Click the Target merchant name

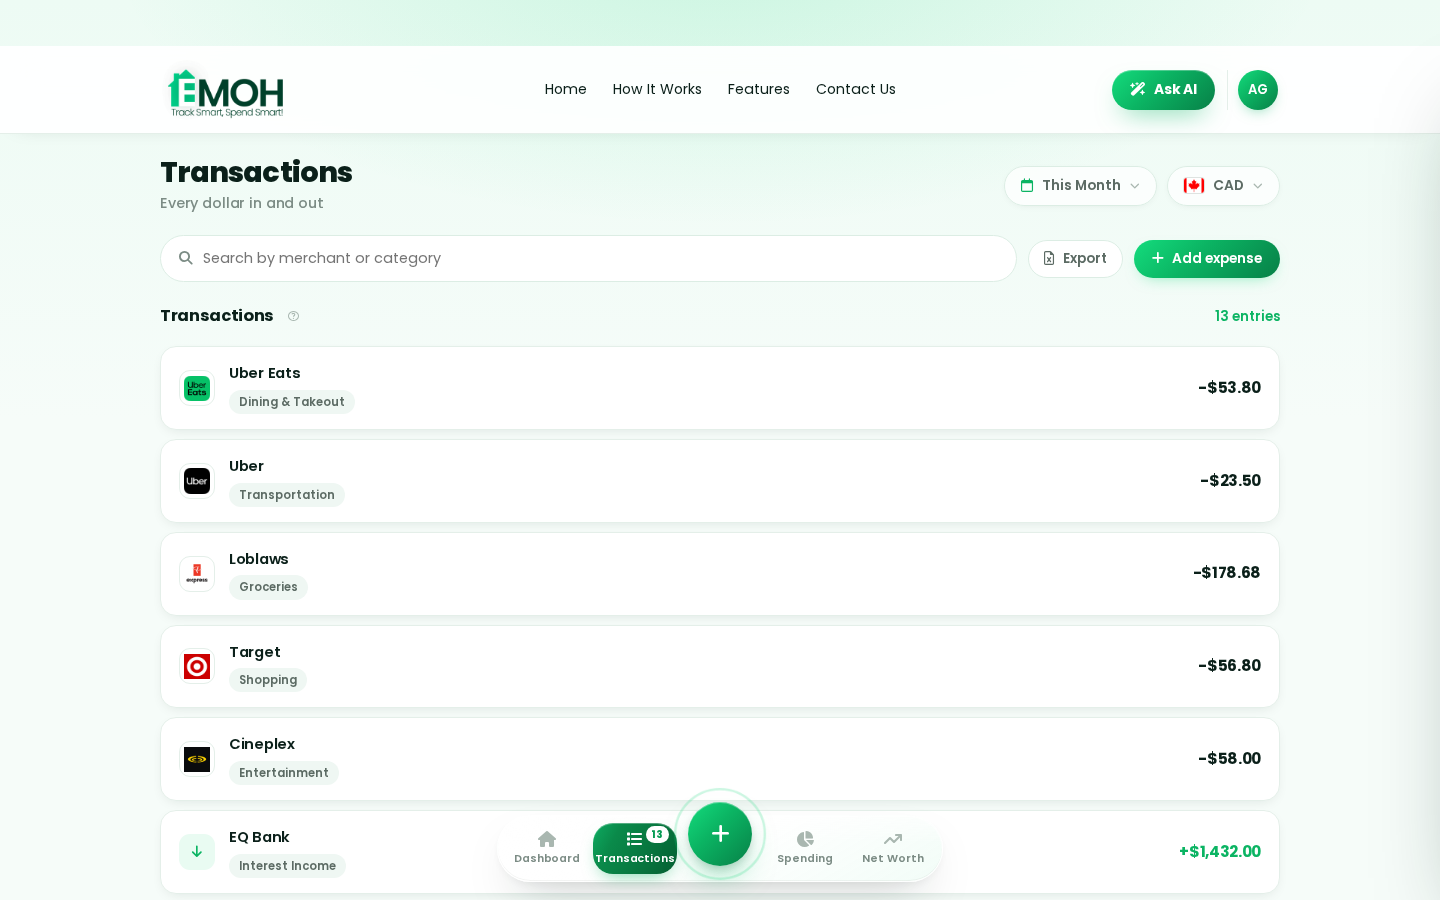(255, 652)
